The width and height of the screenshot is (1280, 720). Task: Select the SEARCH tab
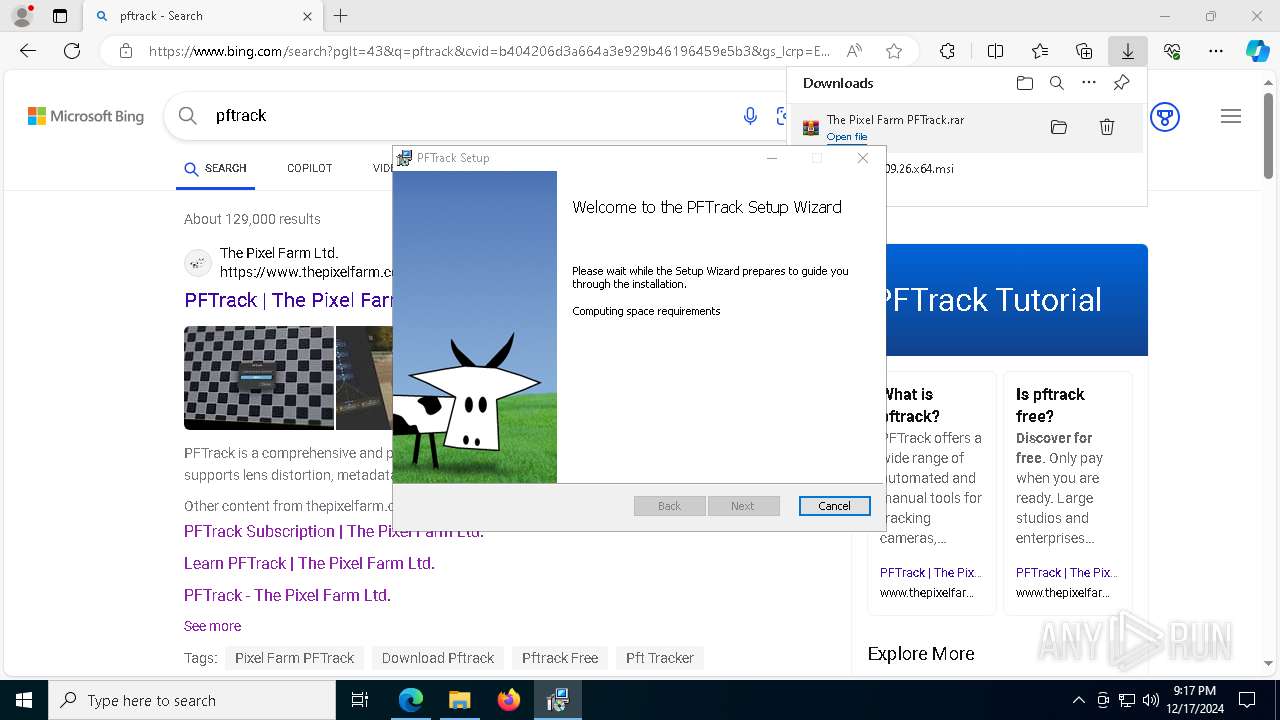[215, 169]
